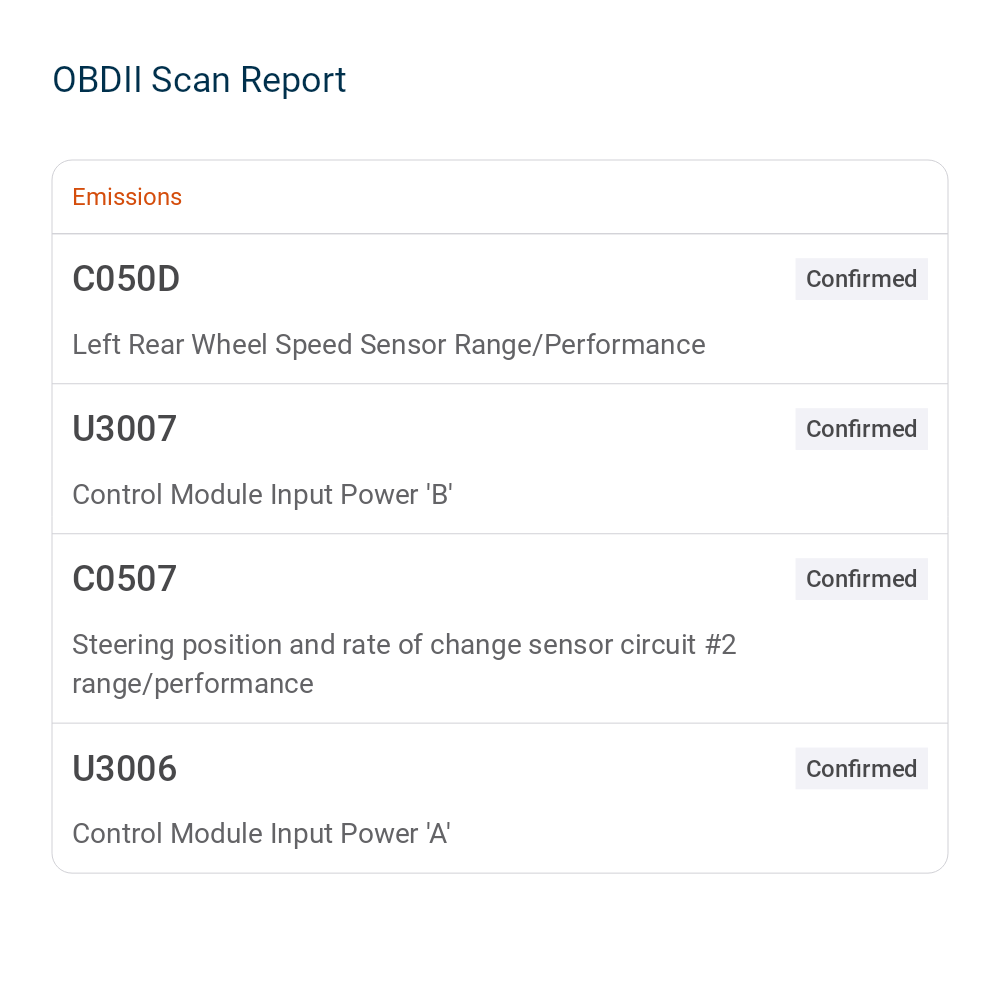1000x1000 pixels.
Task: Select Control Module Input Power 'B' text
Action: 262,495
